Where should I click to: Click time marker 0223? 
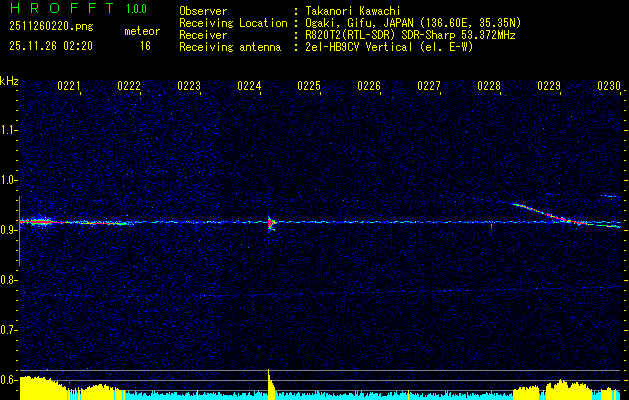coord(189,86)
